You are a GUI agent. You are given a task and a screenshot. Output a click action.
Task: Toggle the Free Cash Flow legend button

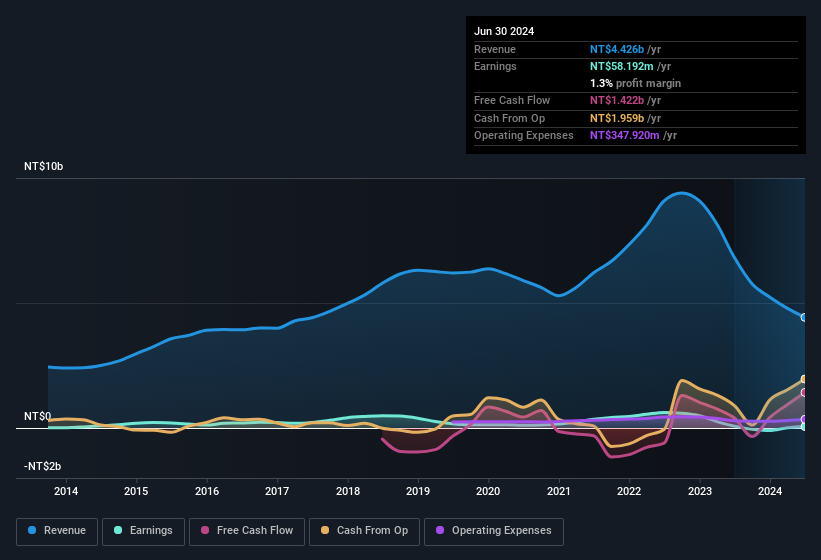[x=247, y=531]
